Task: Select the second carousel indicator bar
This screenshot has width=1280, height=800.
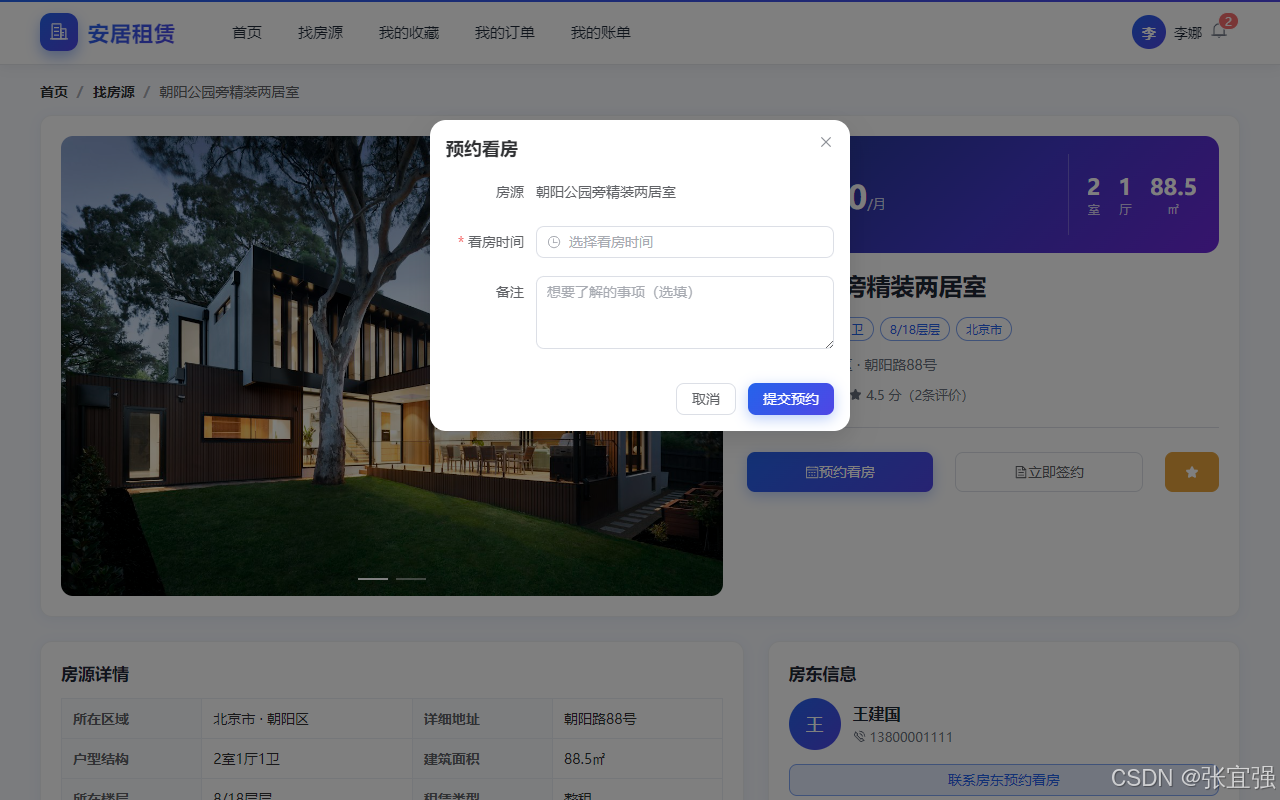Action: tap(411, 579)
